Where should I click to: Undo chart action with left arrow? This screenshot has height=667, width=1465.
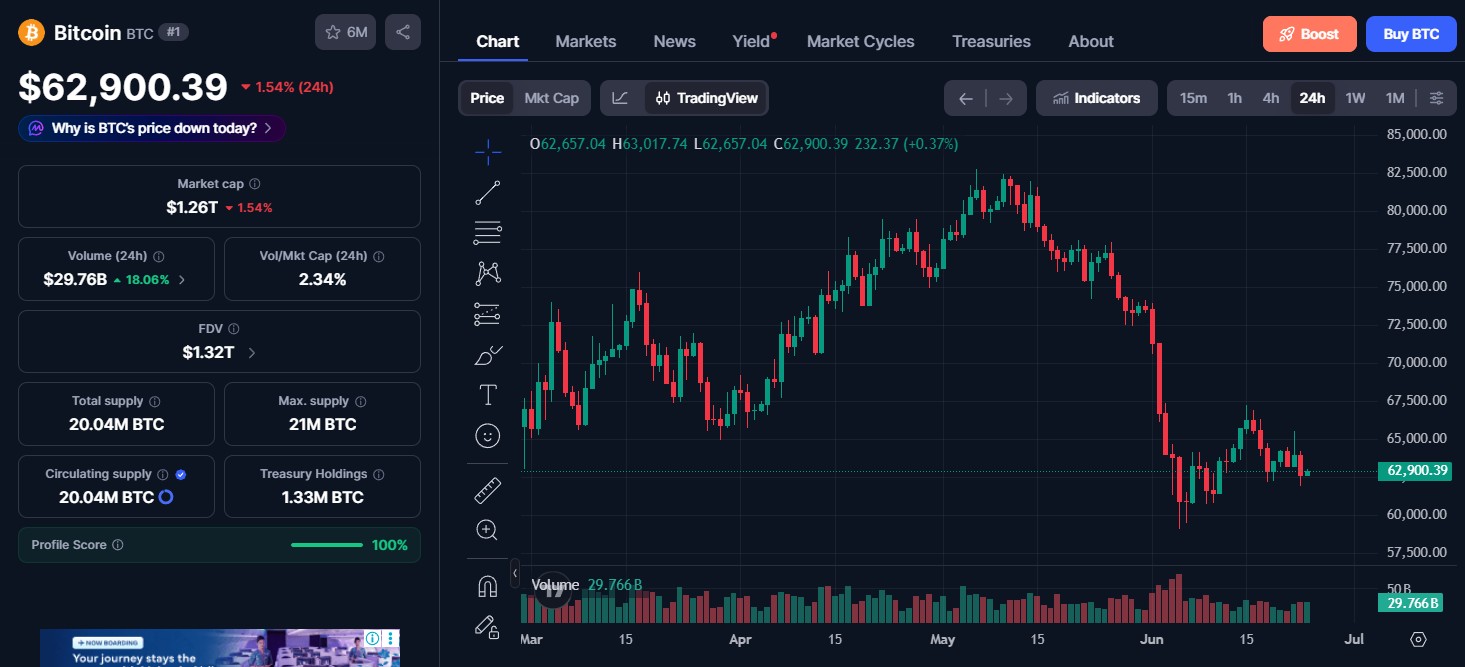(x=965, y=98)
